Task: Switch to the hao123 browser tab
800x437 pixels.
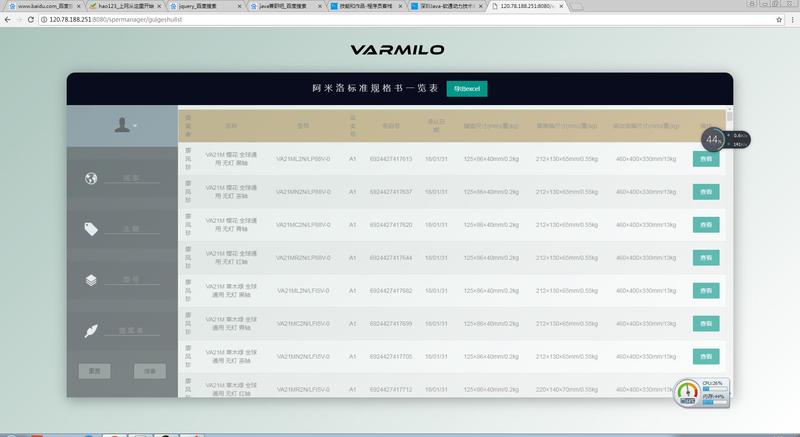Action: click(122, 6)
